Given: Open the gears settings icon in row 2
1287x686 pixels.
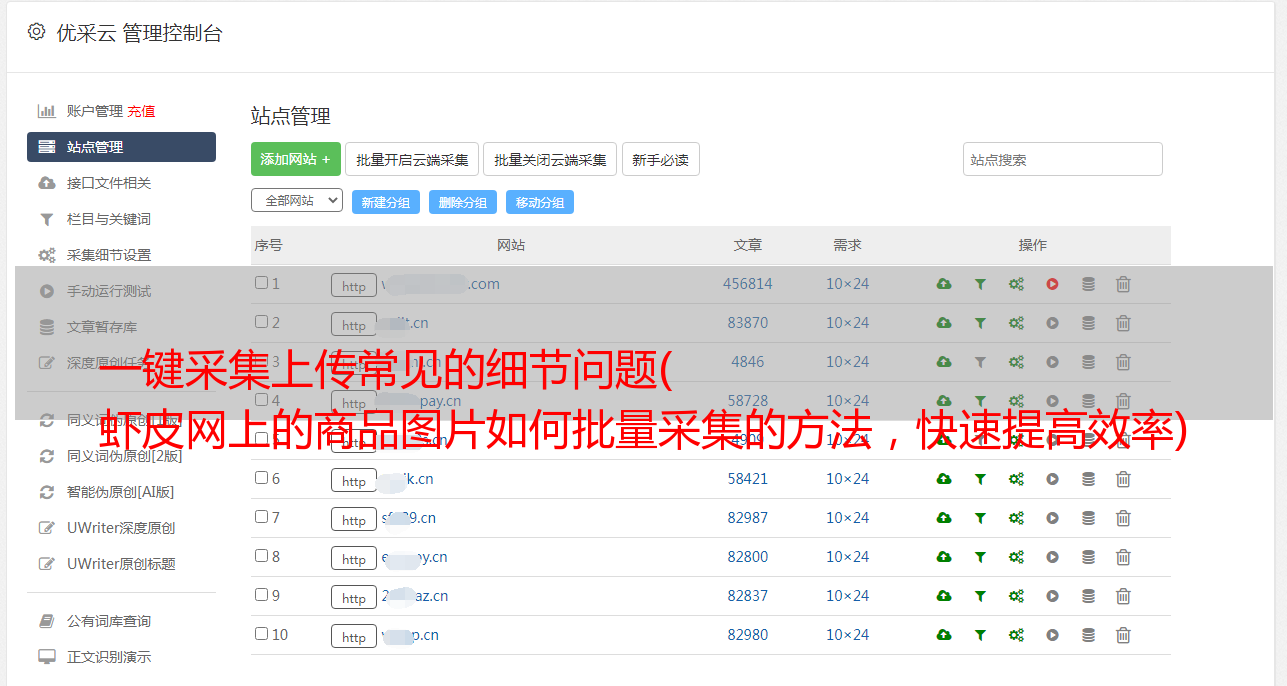Looking at the screenshot, I should click(1016, 323).
